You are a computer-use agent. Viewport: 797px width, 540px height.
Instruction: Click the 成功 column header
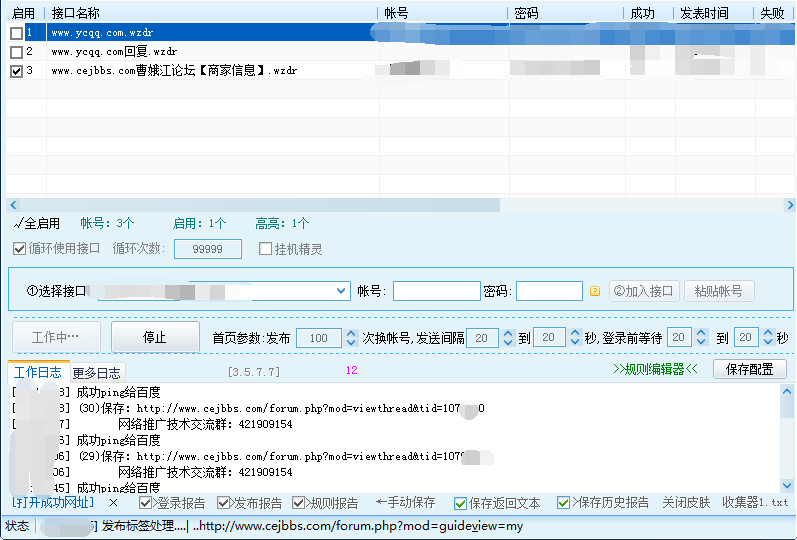tap(649, 13)
